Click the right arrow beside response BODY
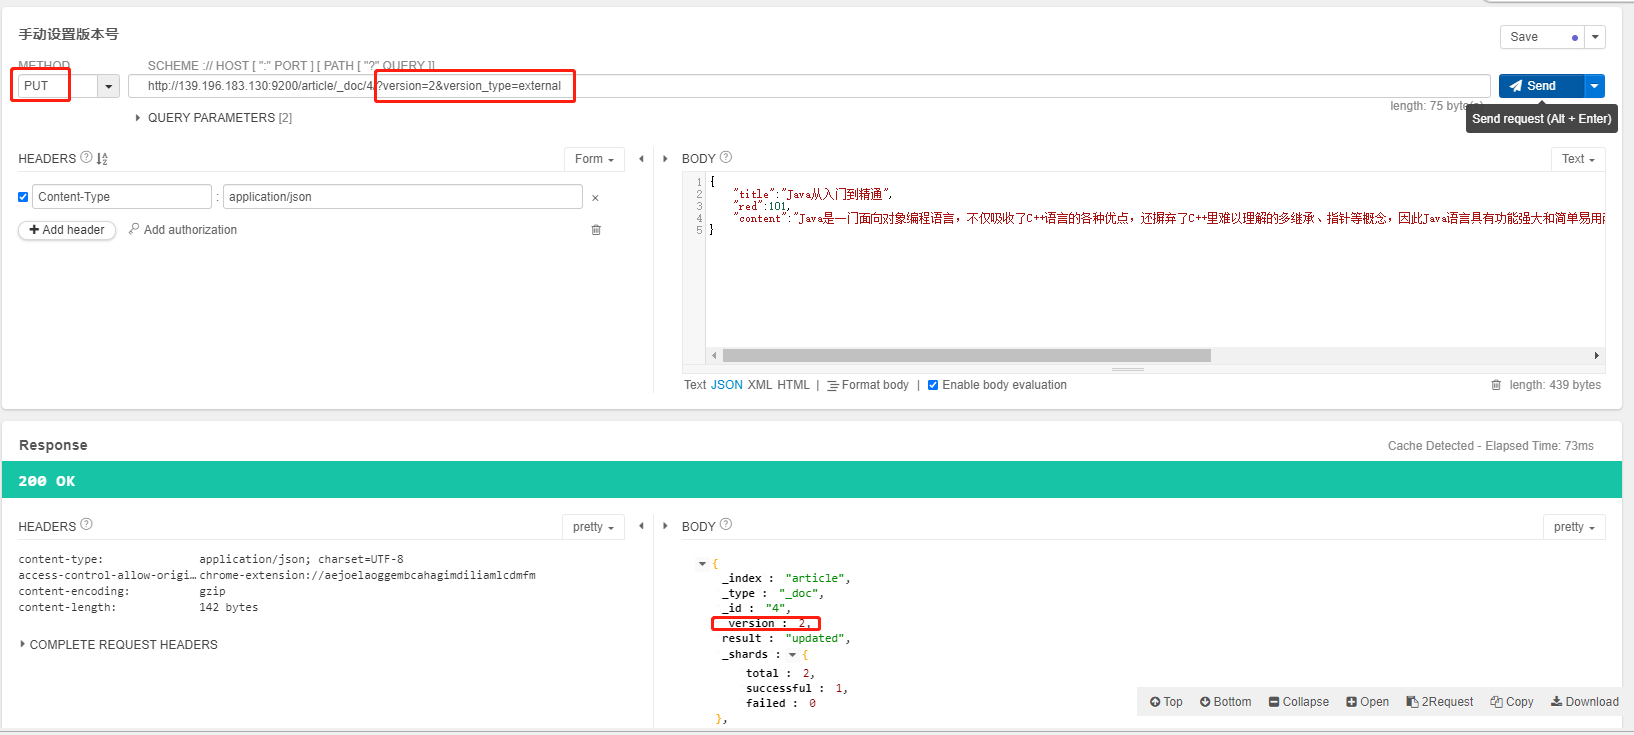The image size is (1634, 735). 665,526
